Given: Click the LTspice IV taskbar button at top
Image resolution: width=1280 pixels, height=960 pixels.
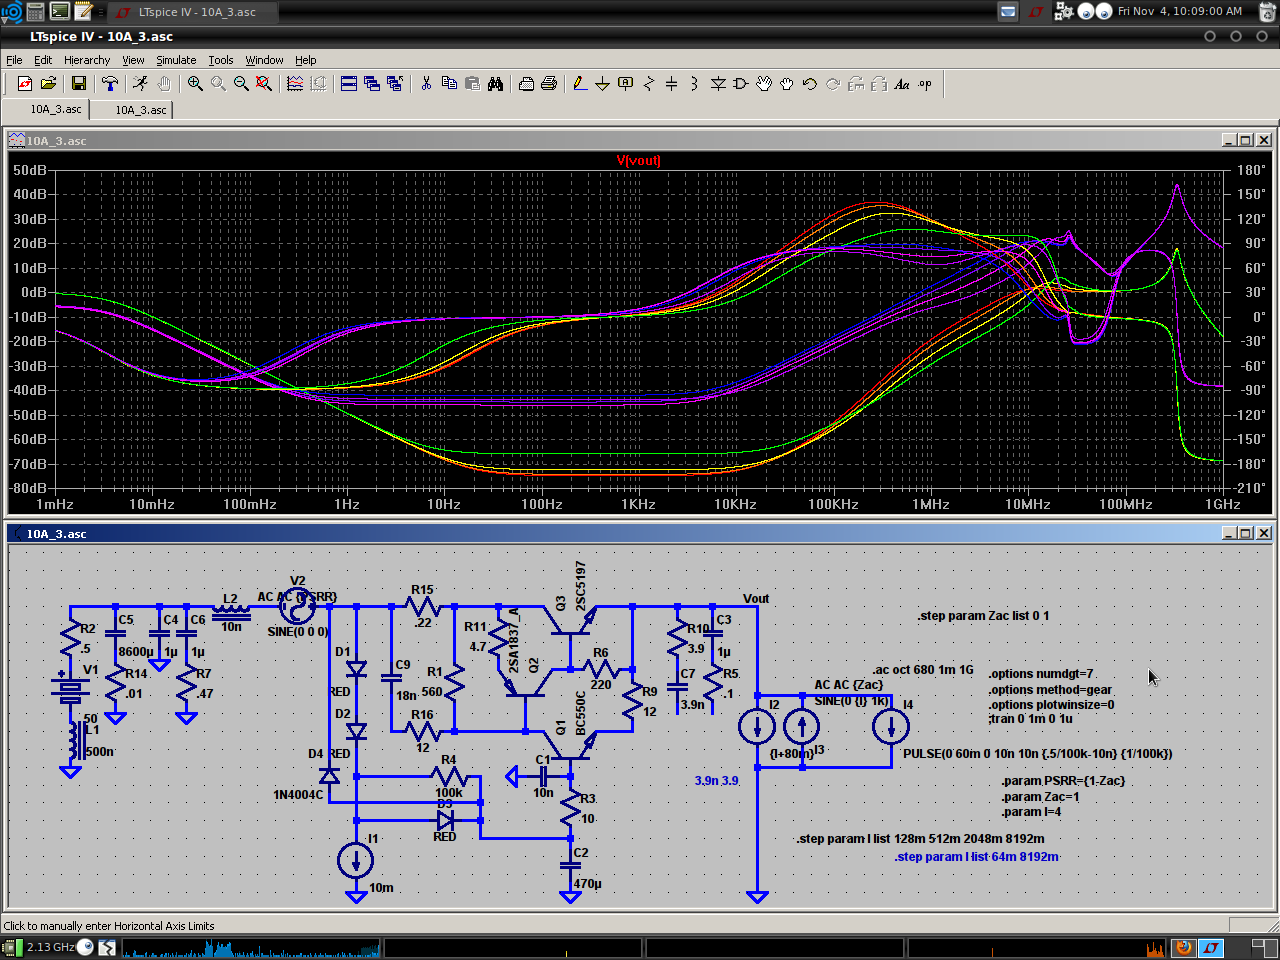Looking at the screenshot, I should [x=190, y=12].
